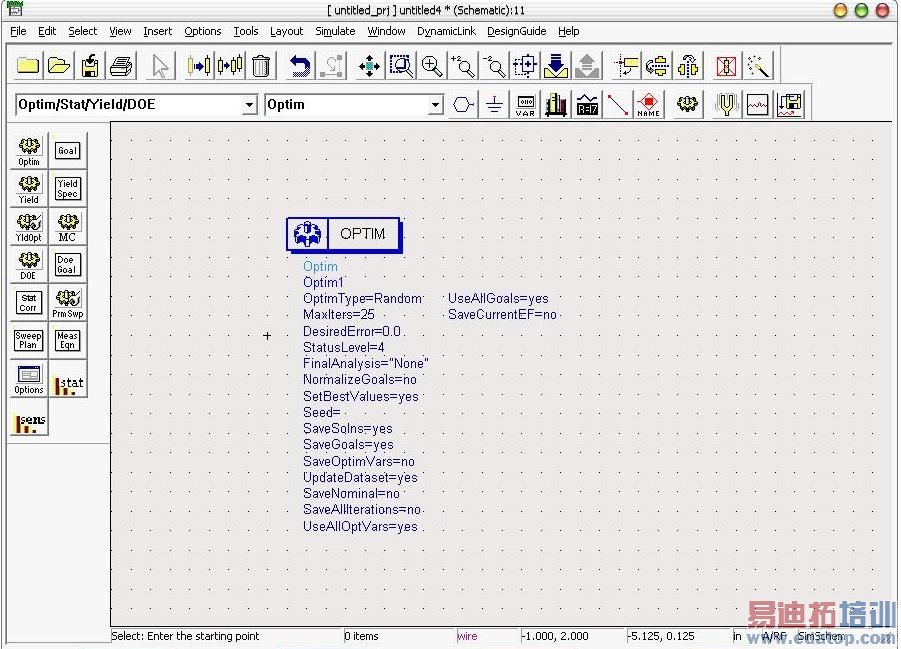Click the Optim1 instance name text

(323, 283)
